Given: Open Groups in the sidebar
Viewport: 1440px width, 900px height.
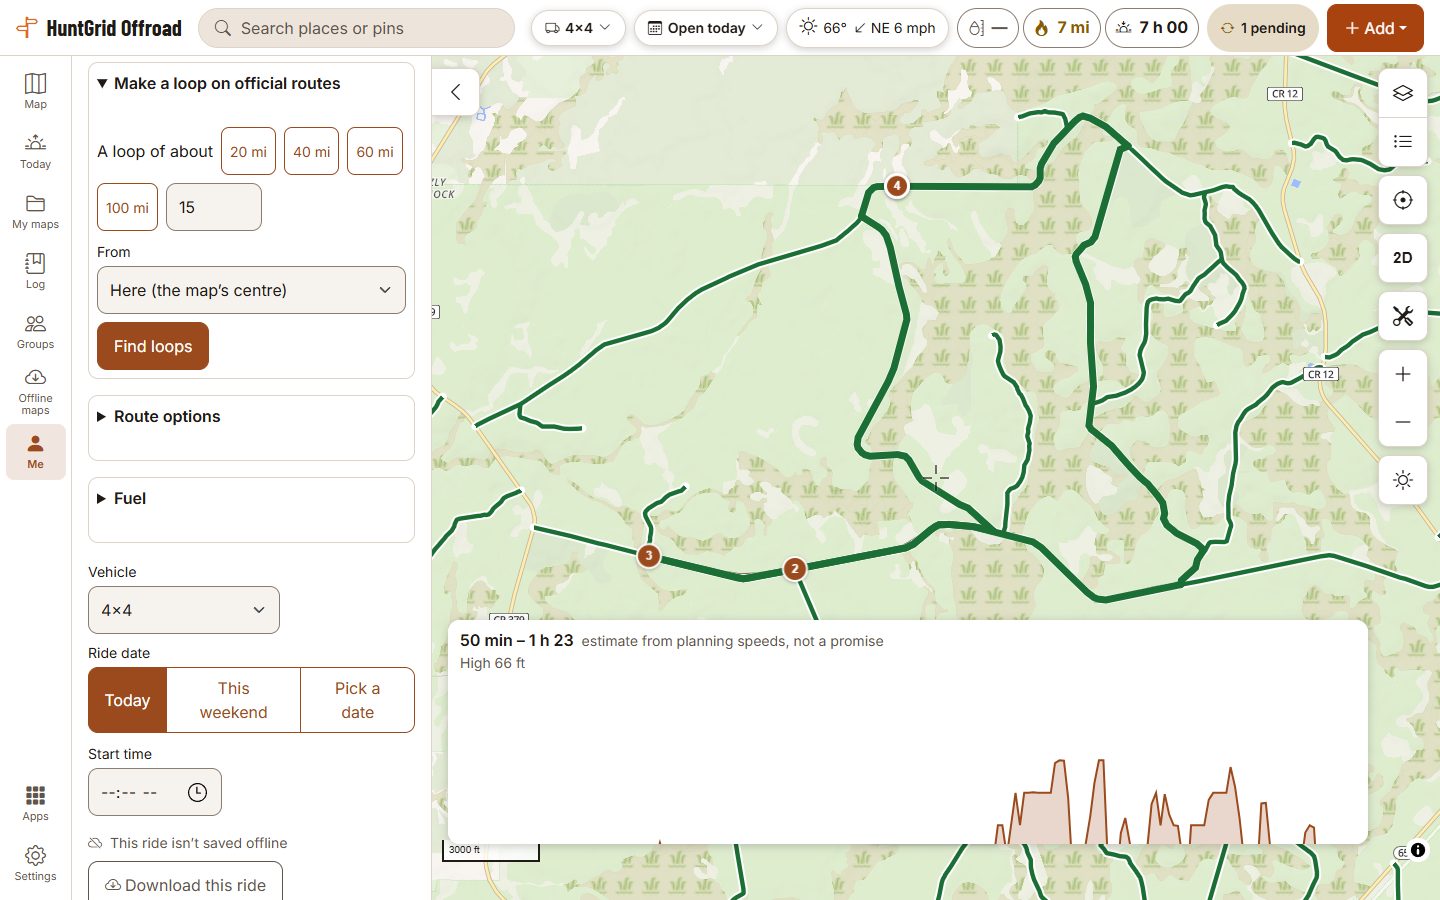Looking at the screenshot, I should tap(35, 331).
